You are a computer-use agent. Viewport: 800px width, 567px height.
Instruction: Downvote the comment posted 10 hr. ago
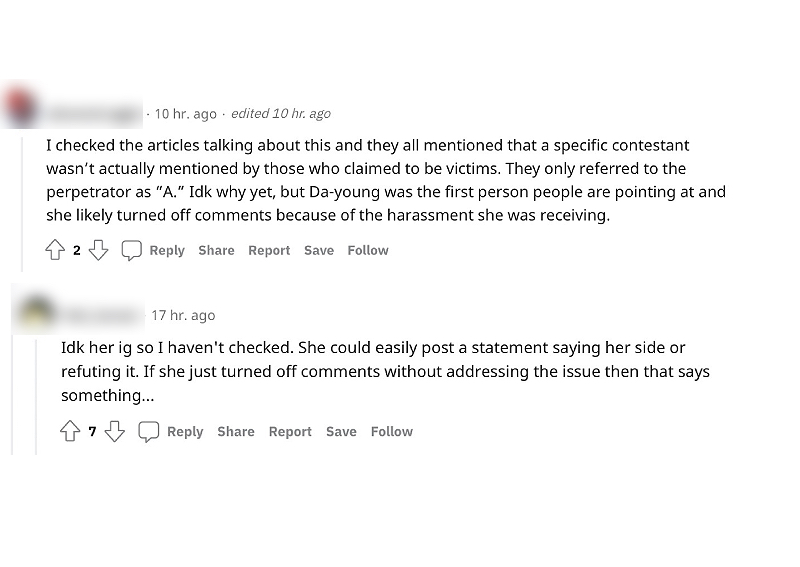98,250
